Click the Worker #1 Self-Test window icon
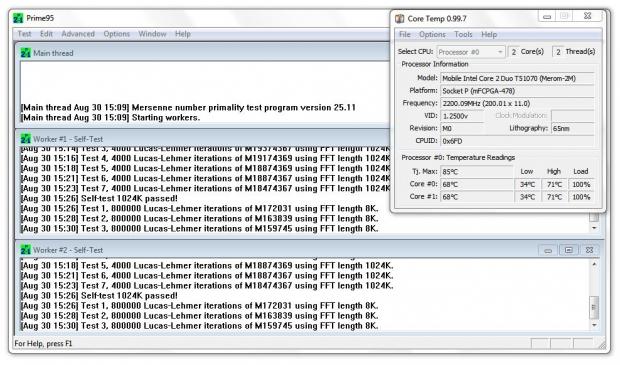Screen dimensions: 620x365 coord(25,139)
